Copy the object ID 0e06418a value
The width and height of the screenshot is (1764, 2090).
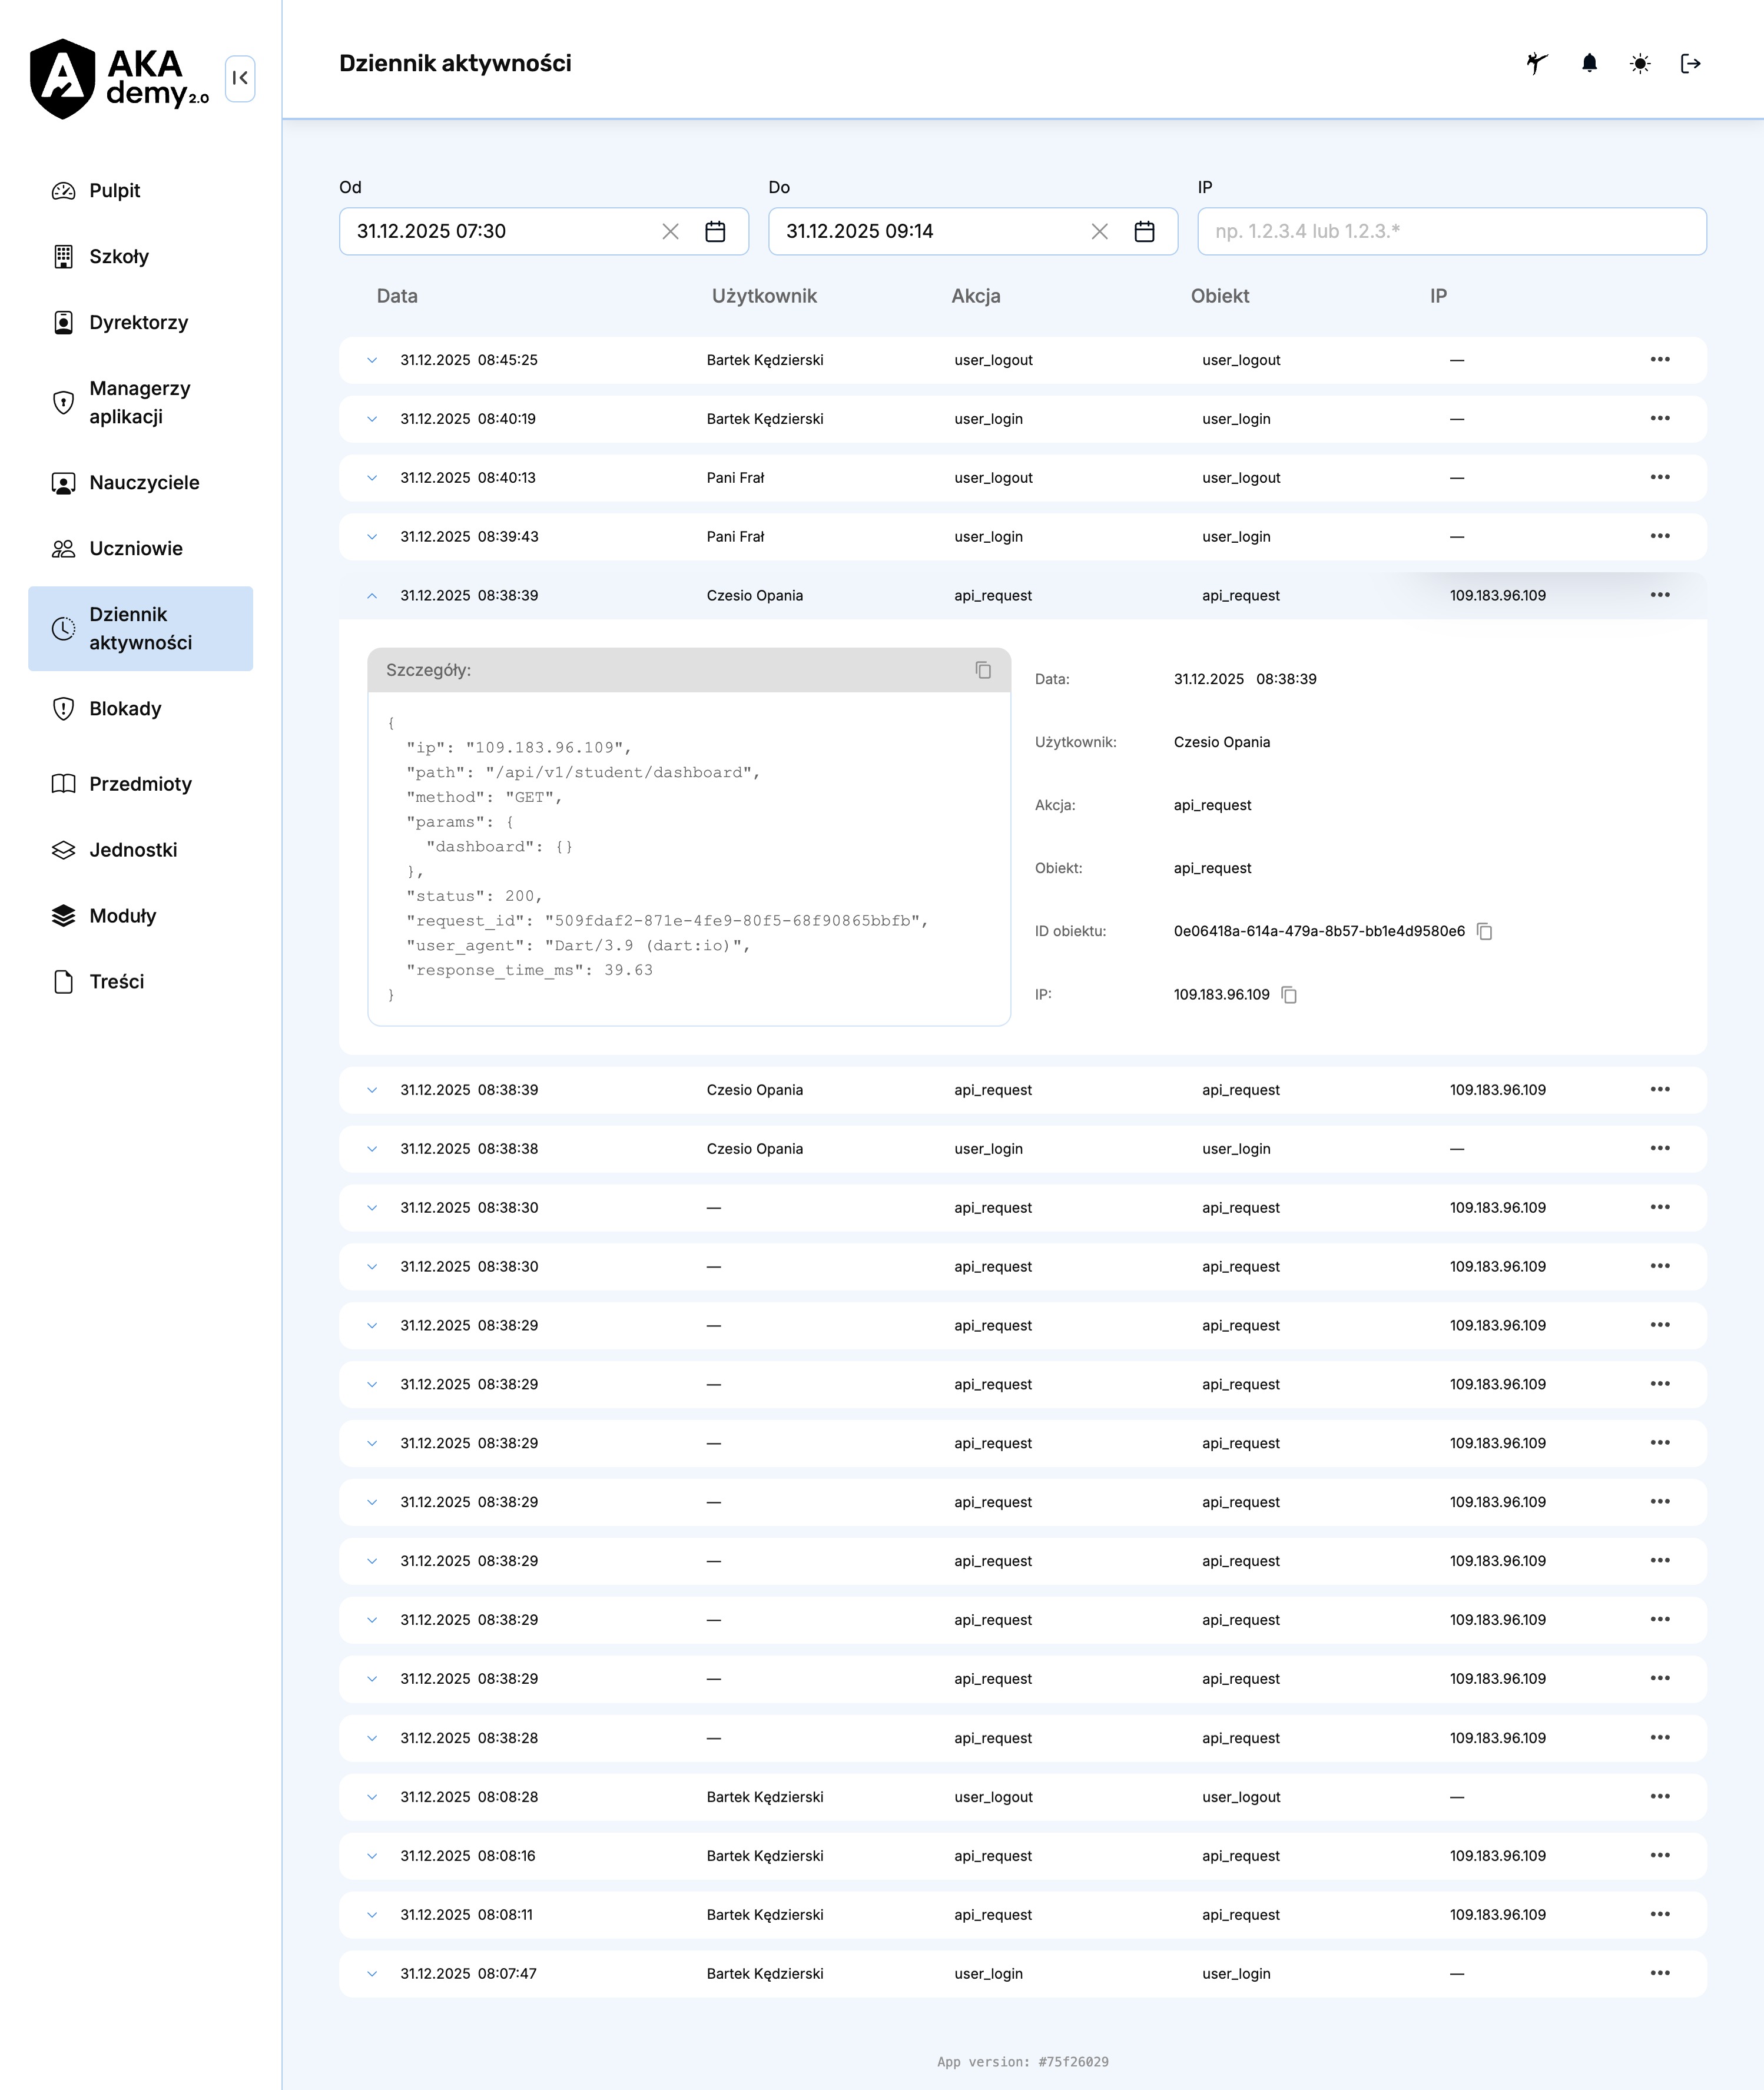[x=1485, y=931]
